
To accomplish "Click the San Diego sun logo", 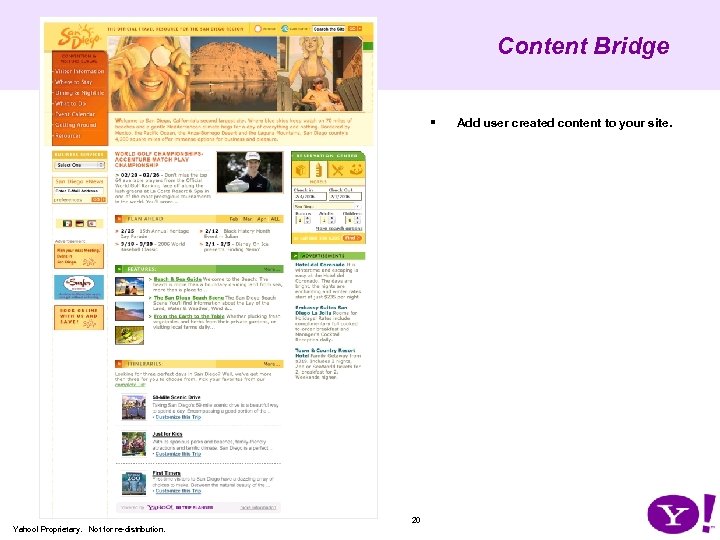I will [x=79, y=37].
